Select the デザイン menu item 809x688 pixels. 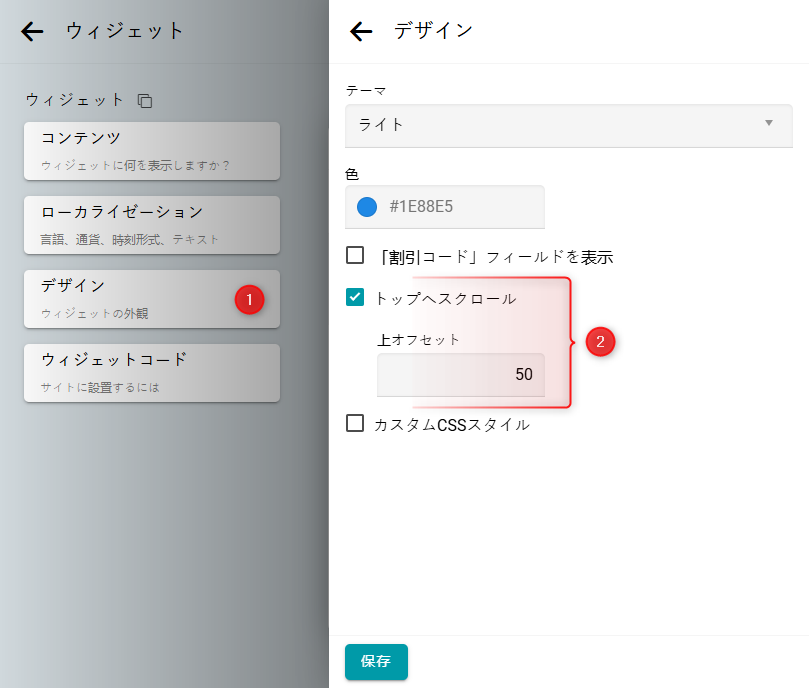pyautogui.click(x=130, y=298)
